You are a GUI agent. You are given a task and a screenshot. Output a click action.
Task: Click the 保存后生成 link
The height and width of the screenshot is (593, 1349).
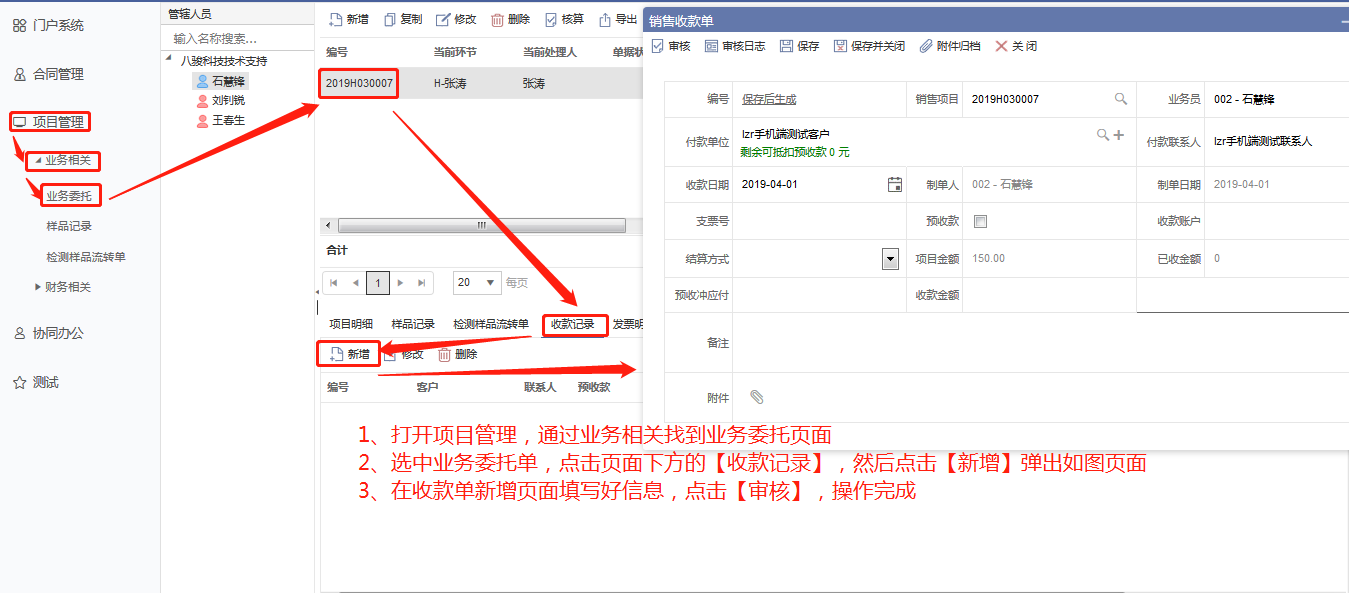(768, 99)
